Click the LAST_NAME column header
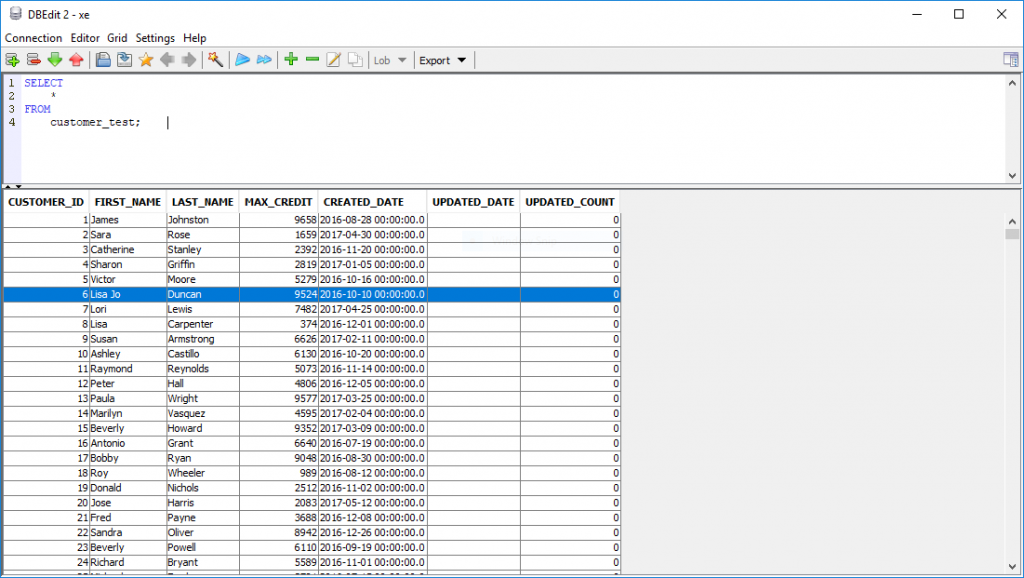The image size is (1024, 578). pyautogui.click(x=203, y=202)
